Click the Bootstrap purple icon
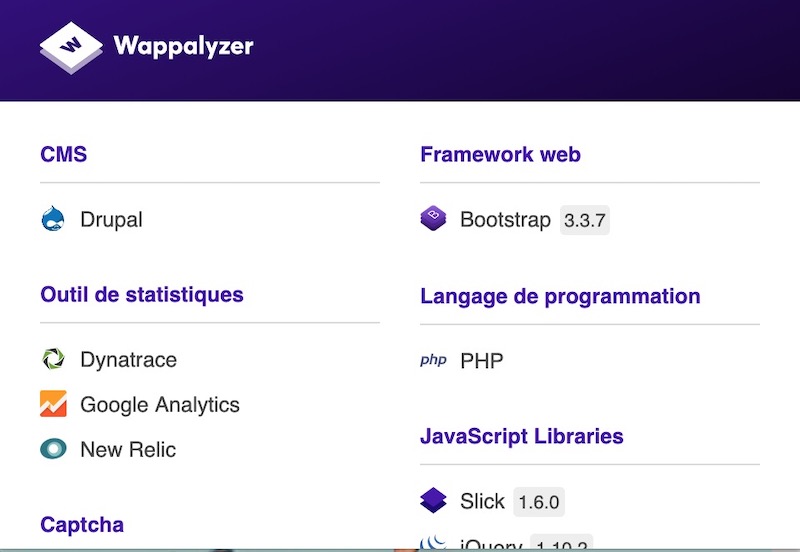The height and width of the screenshot is (552, 800). tap(433, 219)
